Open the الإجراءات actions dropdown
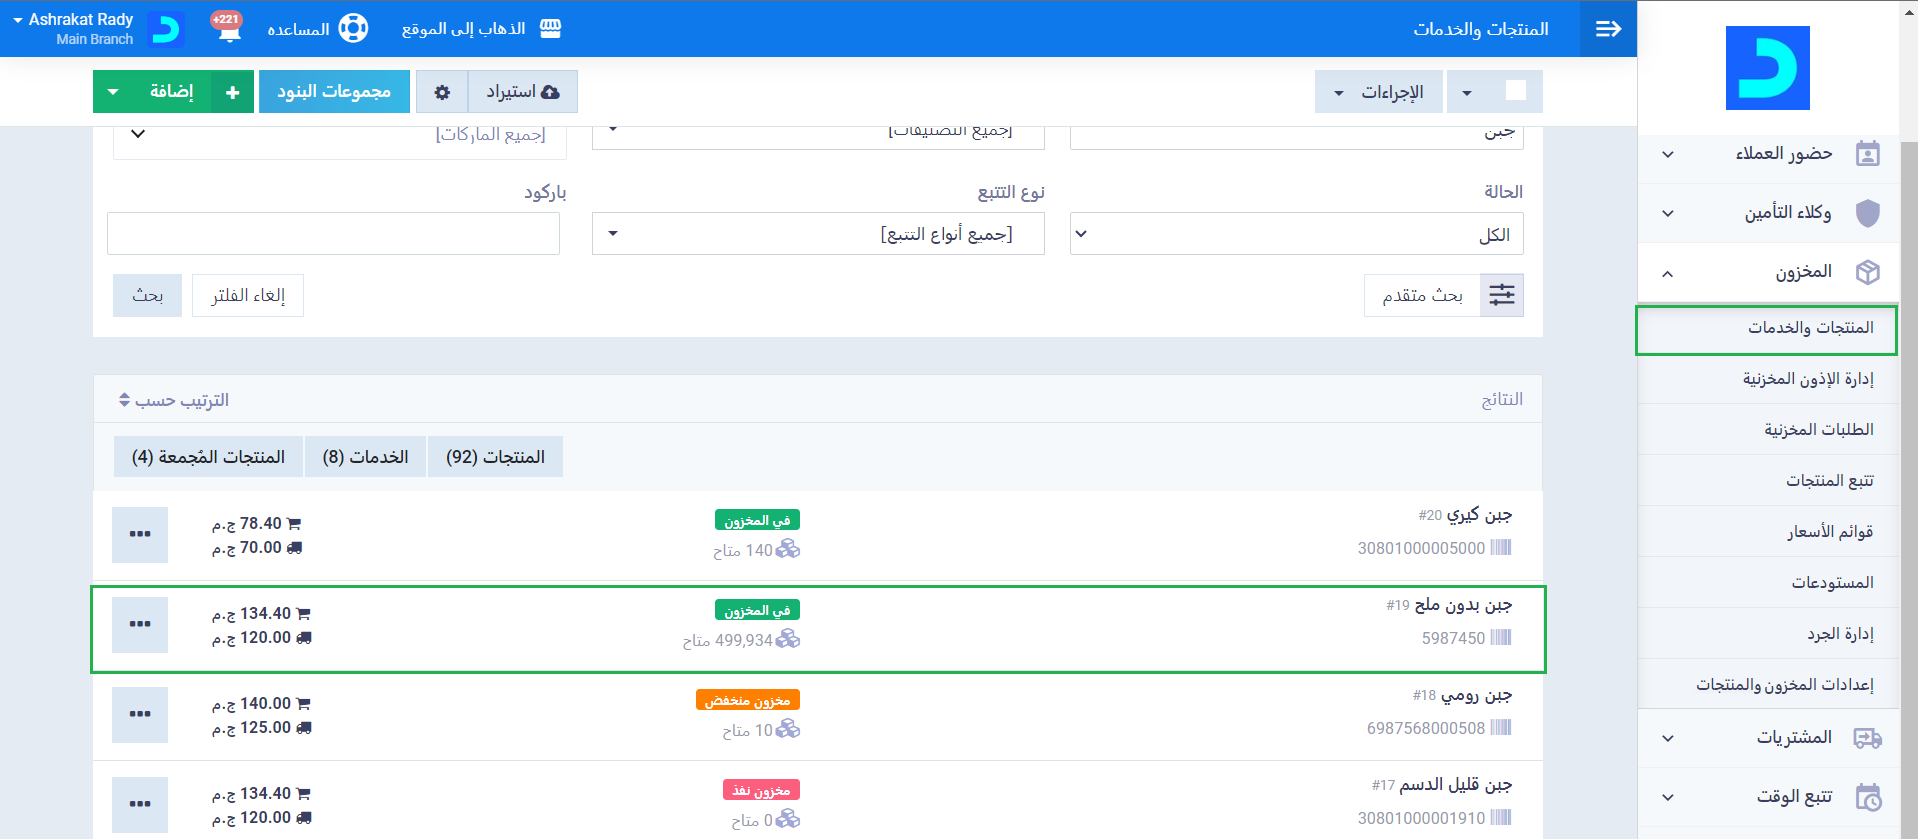This screenshot has width=1918, height=839. tap(1378, 92)
